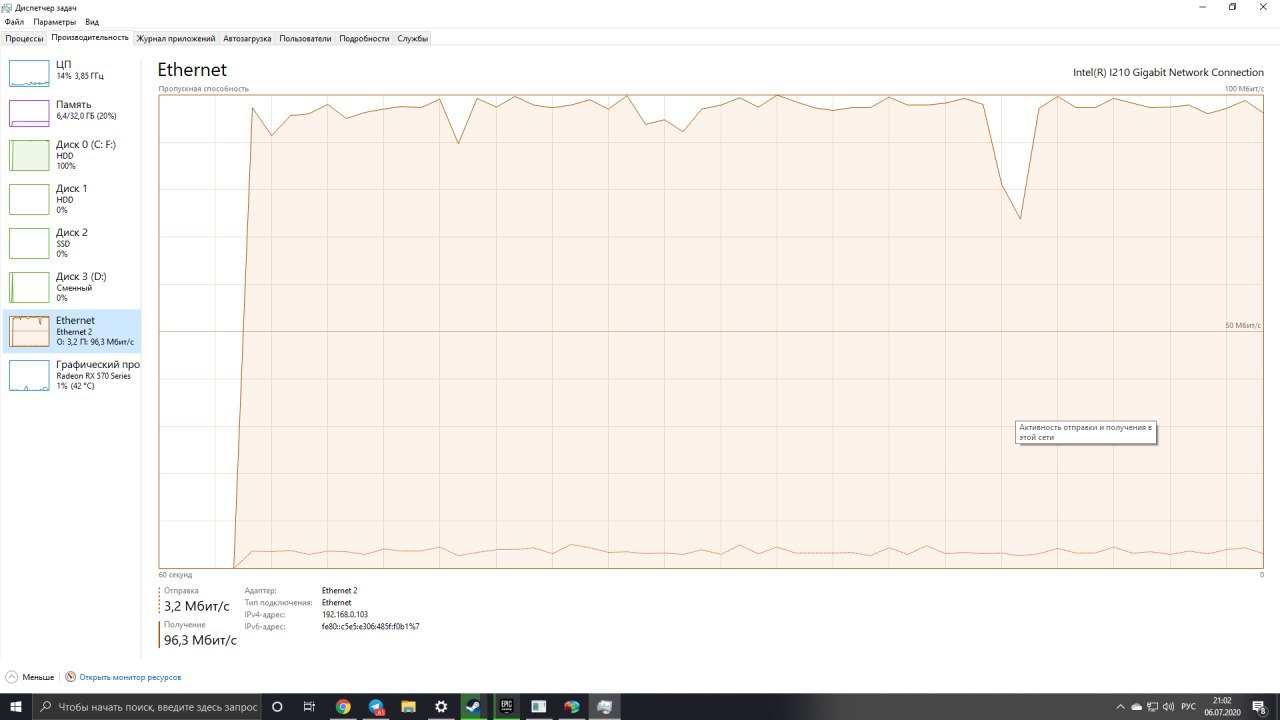Click the IPv6 address value
This screenshot has height=720, width=1280.
click(370, 627)
